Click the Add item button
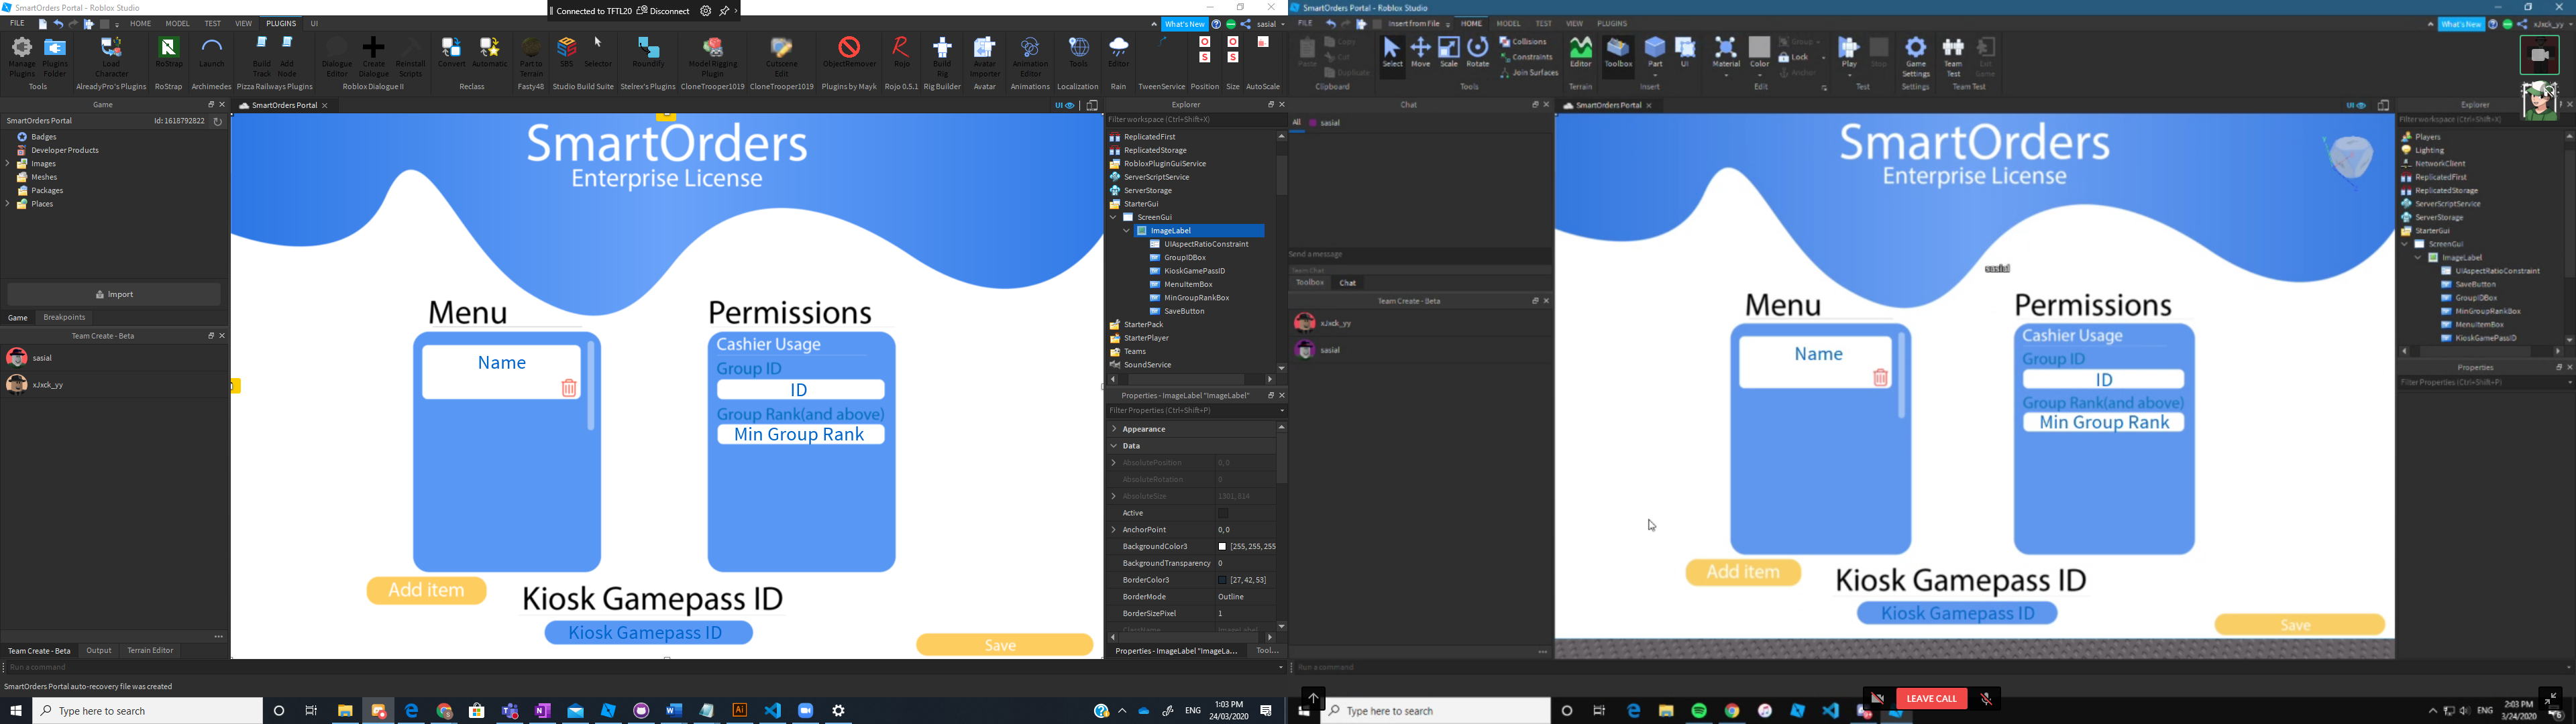This screenshot has width=2576, height=724. tap(426, 590)
